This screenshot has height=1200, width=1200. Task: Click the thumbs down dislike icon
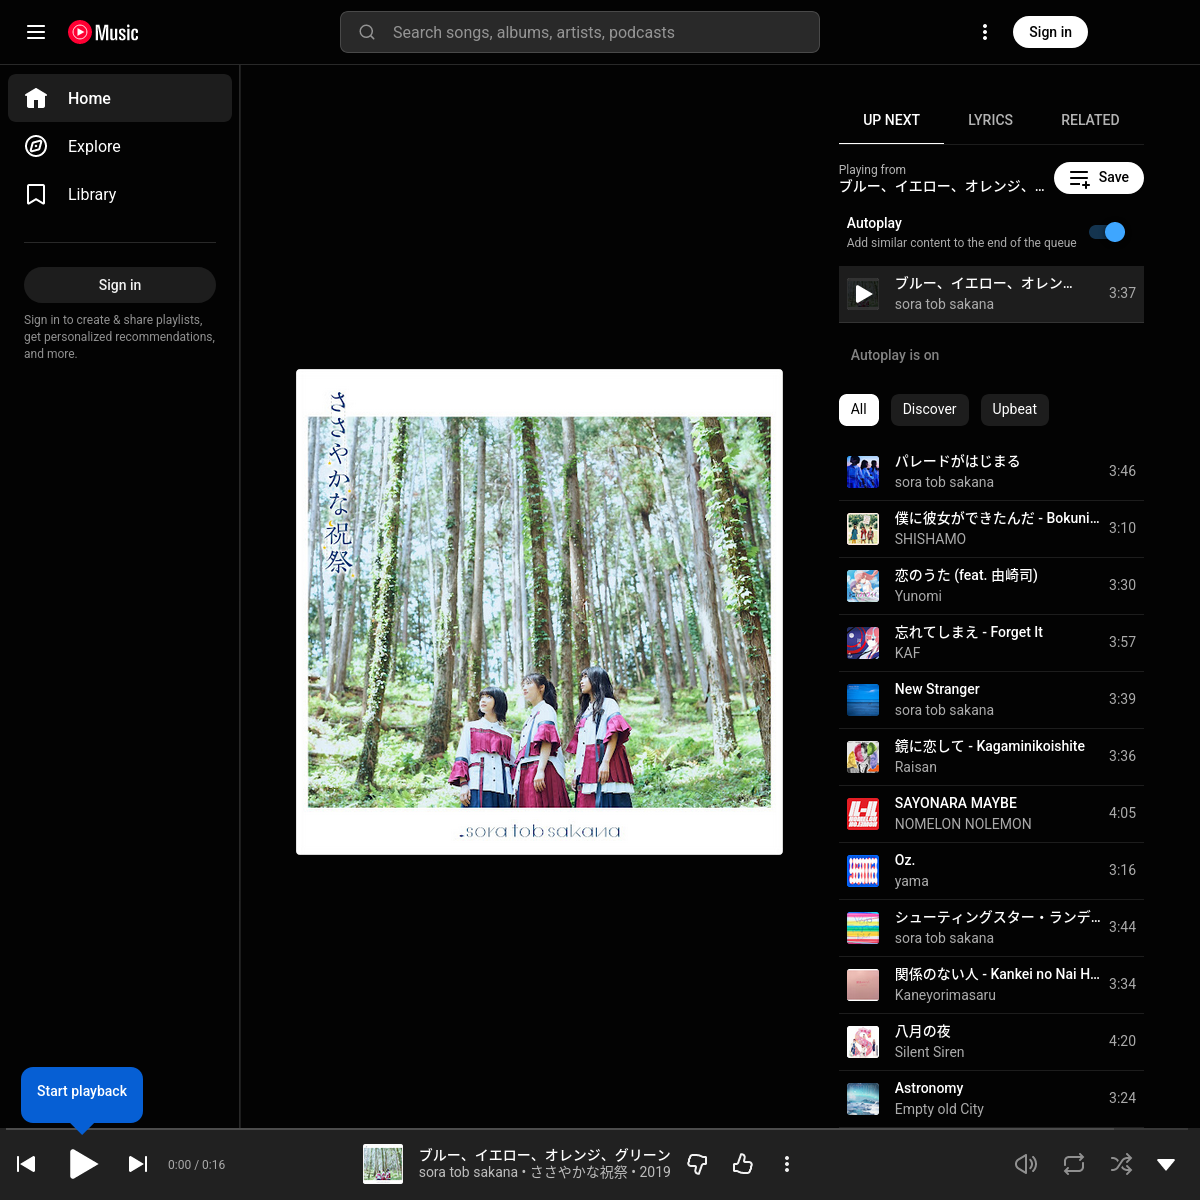698,1164
